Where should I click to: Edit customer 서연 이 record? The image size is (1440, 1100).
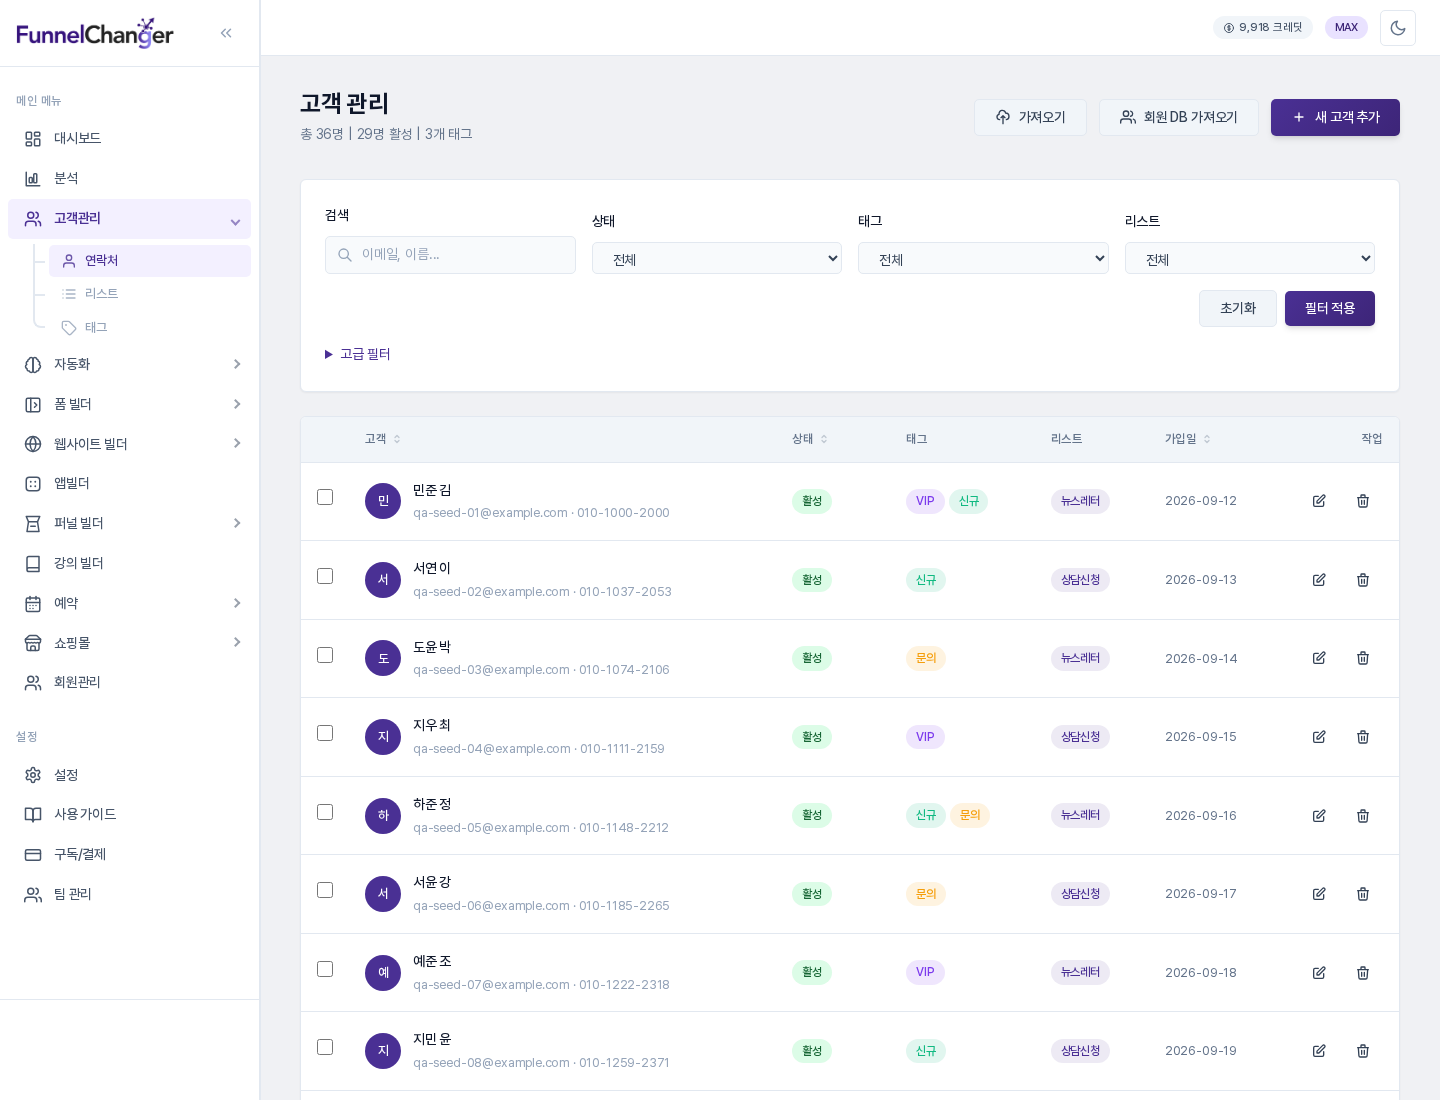pyautogui.click(x=1319, y=580)
